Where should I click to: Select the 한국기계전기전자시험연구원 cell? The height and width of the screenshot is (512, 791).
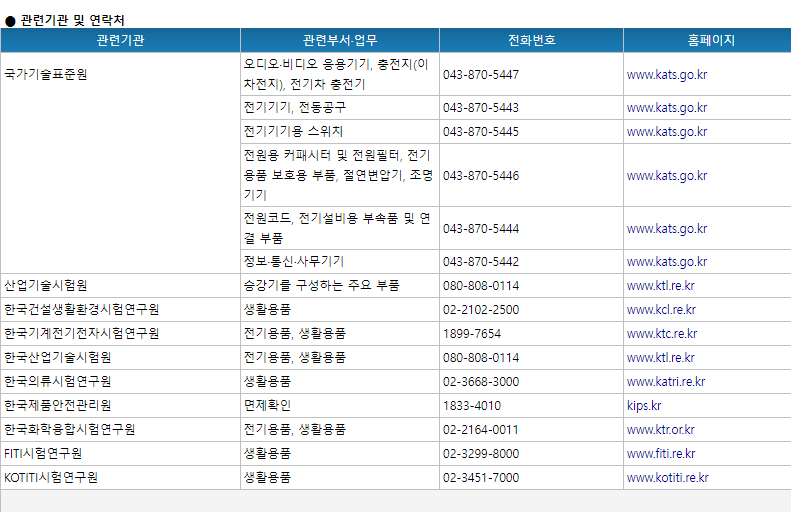(120, 333)
